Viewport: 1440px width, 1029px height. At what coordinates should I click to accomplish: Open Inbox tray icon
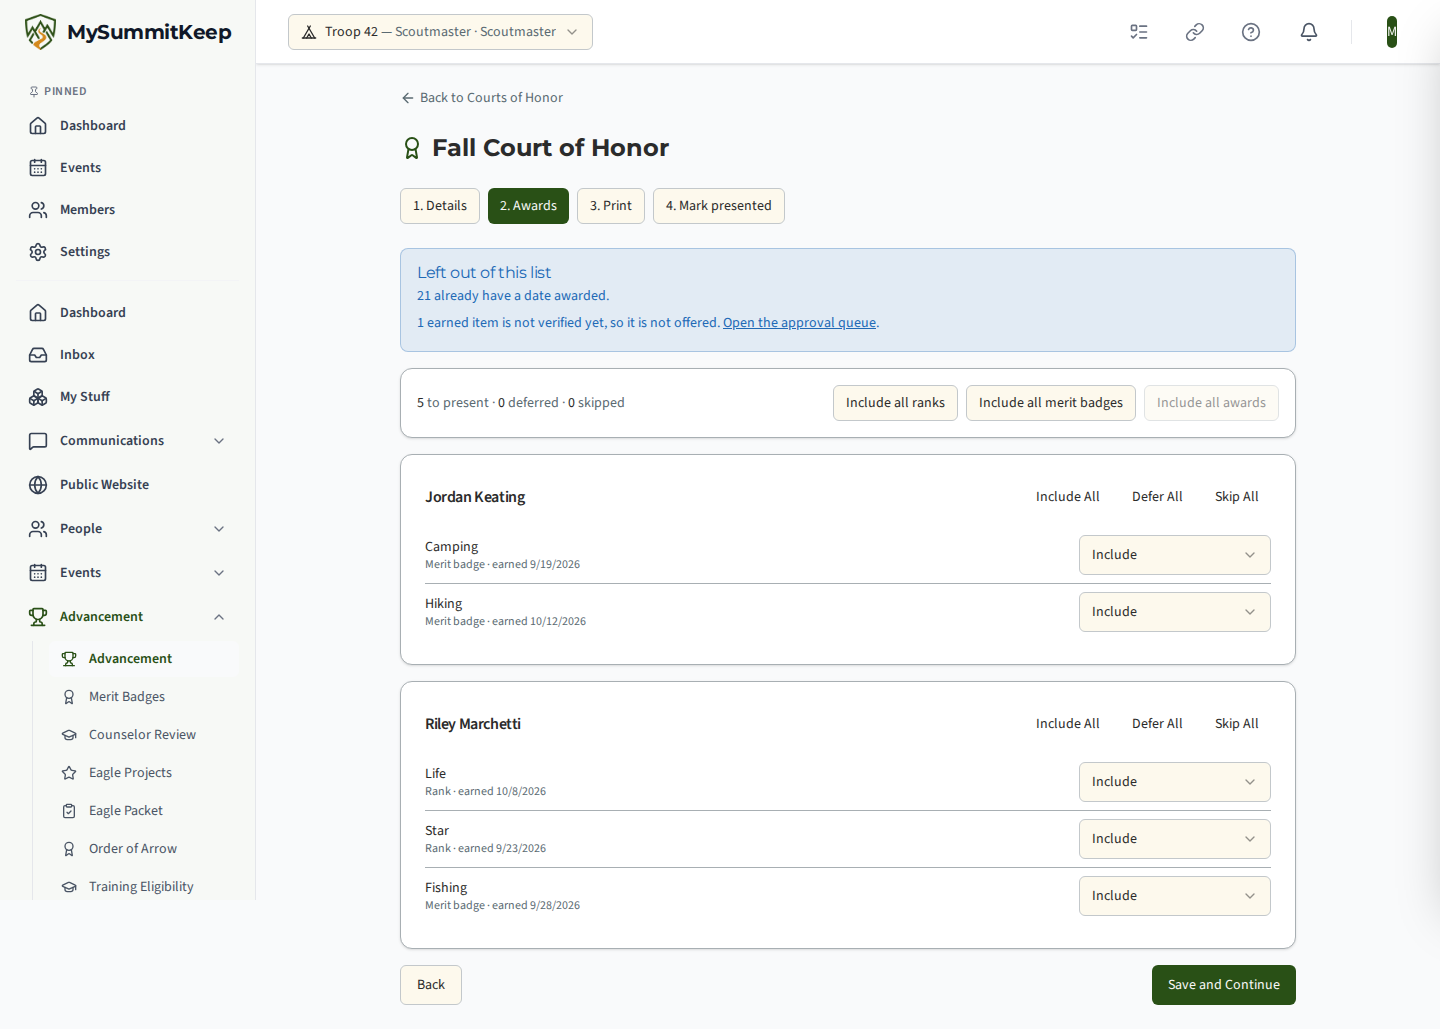pos(38,355)
